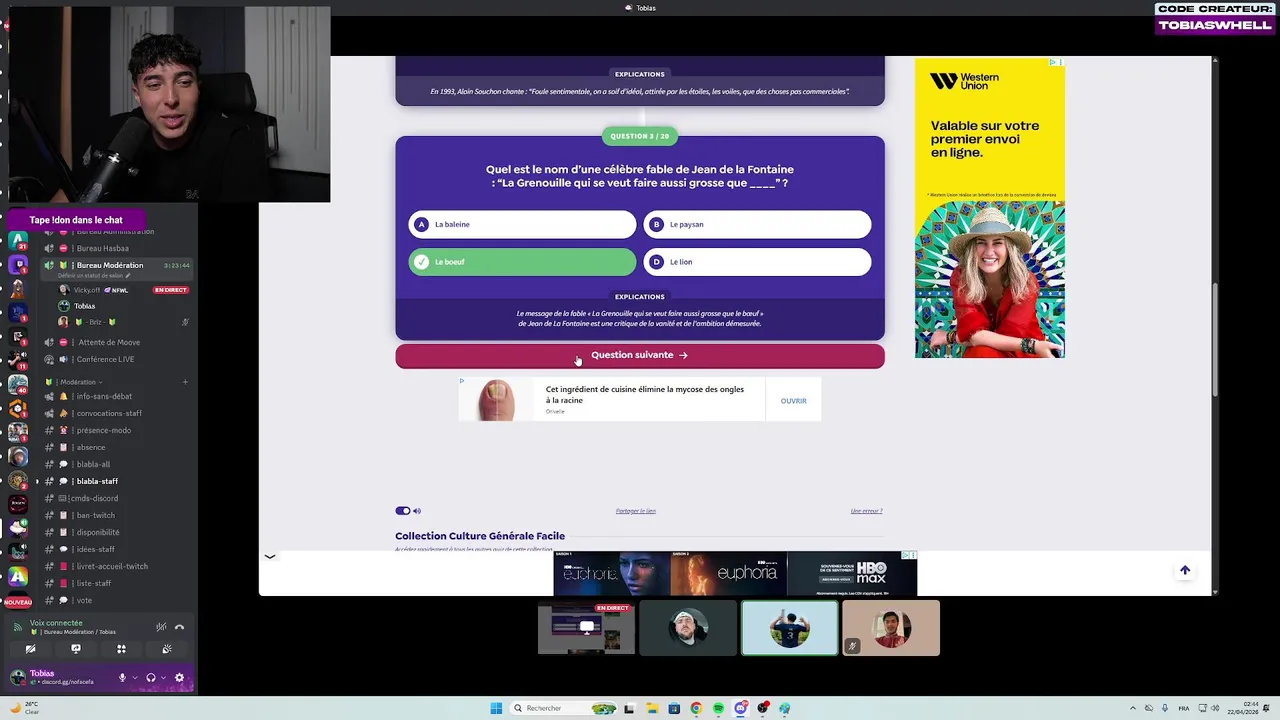
Task: Open headphone output options arrow
Action: click(163, 677)
